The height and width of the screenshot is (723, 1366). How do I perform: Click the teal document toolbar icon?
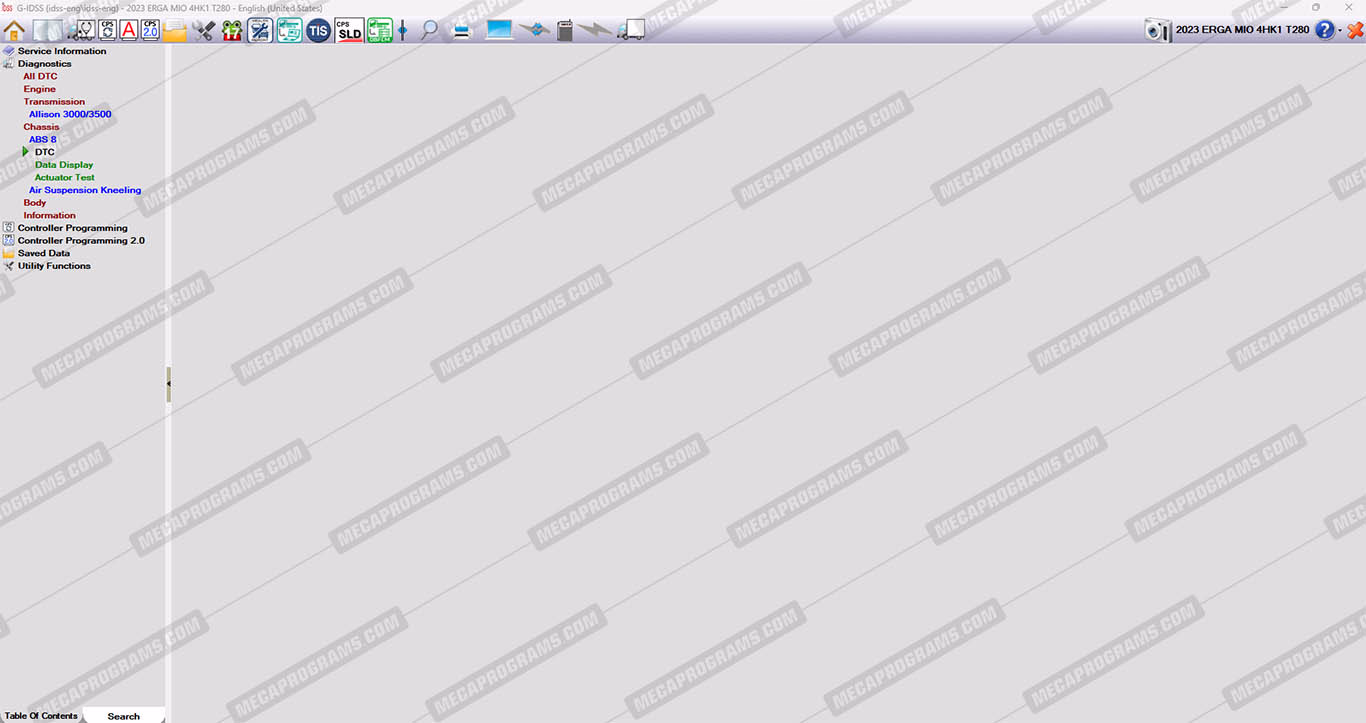point(289,30)
